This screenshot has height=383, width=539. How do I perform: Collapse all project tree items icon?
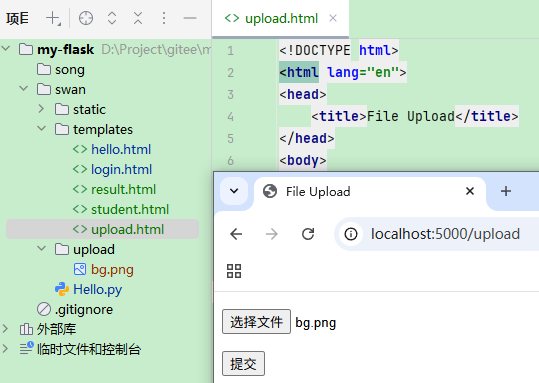(138, 18)
